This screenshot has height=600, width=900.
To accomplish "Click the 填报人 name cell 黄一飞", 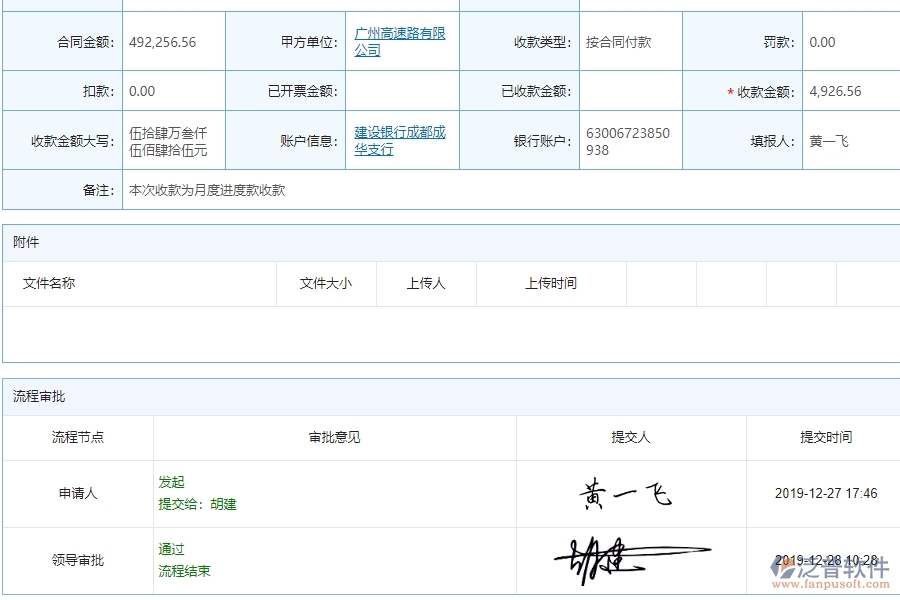I will coord(831,139).
